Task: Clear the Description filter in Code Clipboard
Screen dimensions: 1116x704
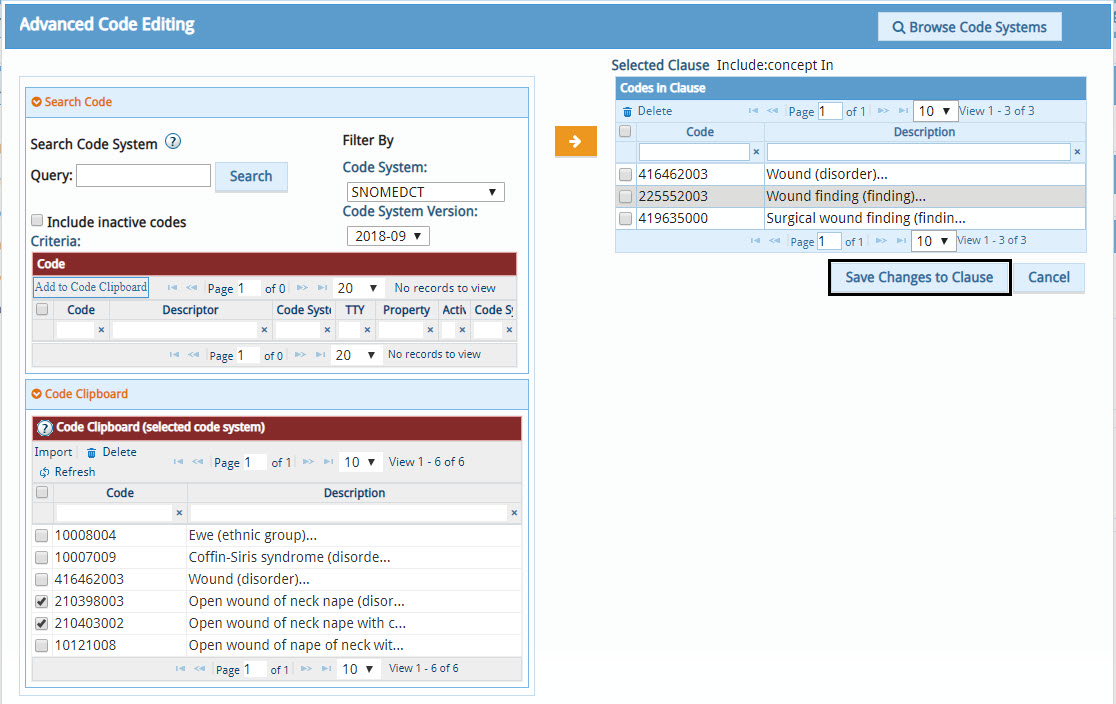Action: pyautogui.click(x=514, y=513)
